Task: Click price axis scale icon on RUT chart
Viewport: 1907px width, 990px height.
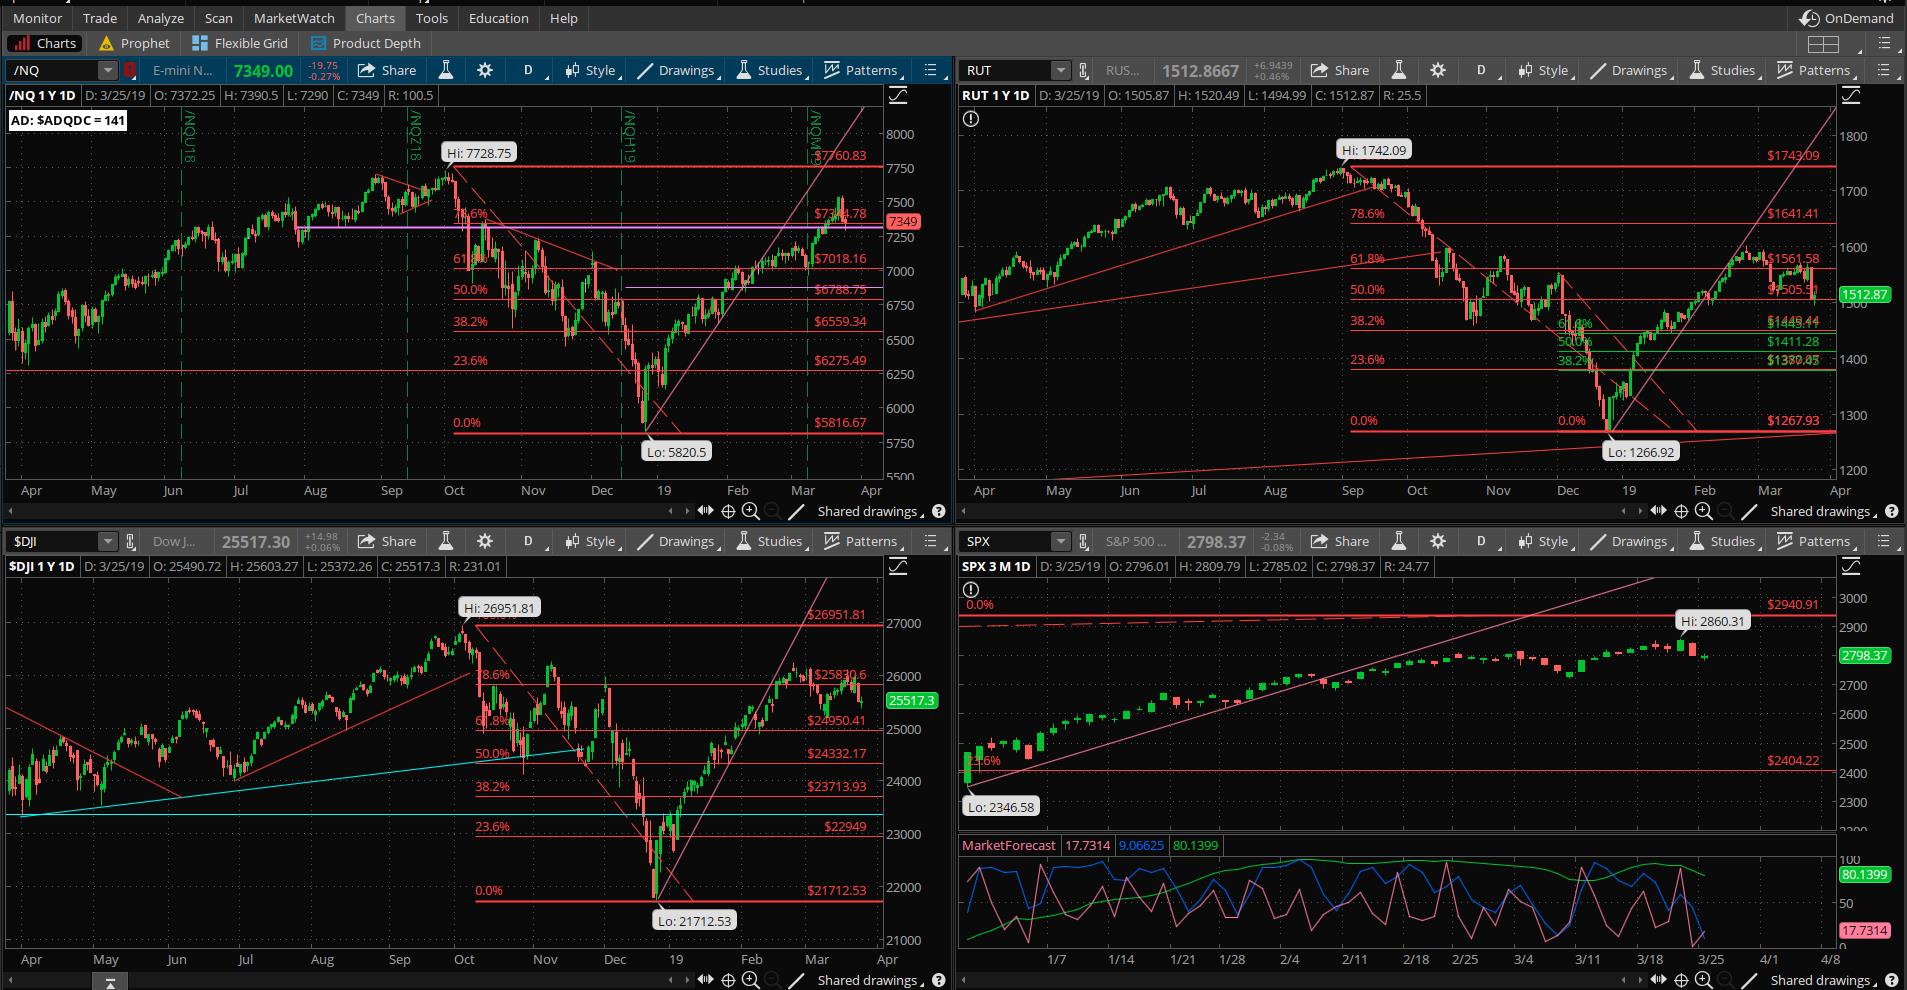Action: pyautogui.click(x=1851, y=95)
